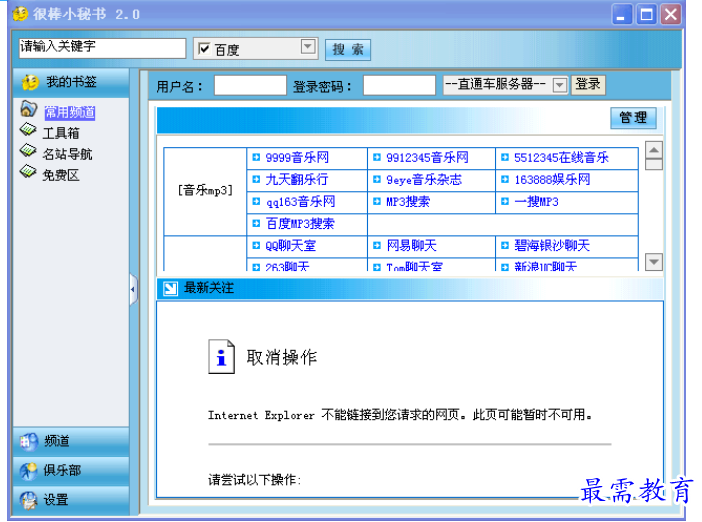Click the bullet icon before 一搜MP3
This screenshot has width=702, height=522.
[x=505, y=201]
